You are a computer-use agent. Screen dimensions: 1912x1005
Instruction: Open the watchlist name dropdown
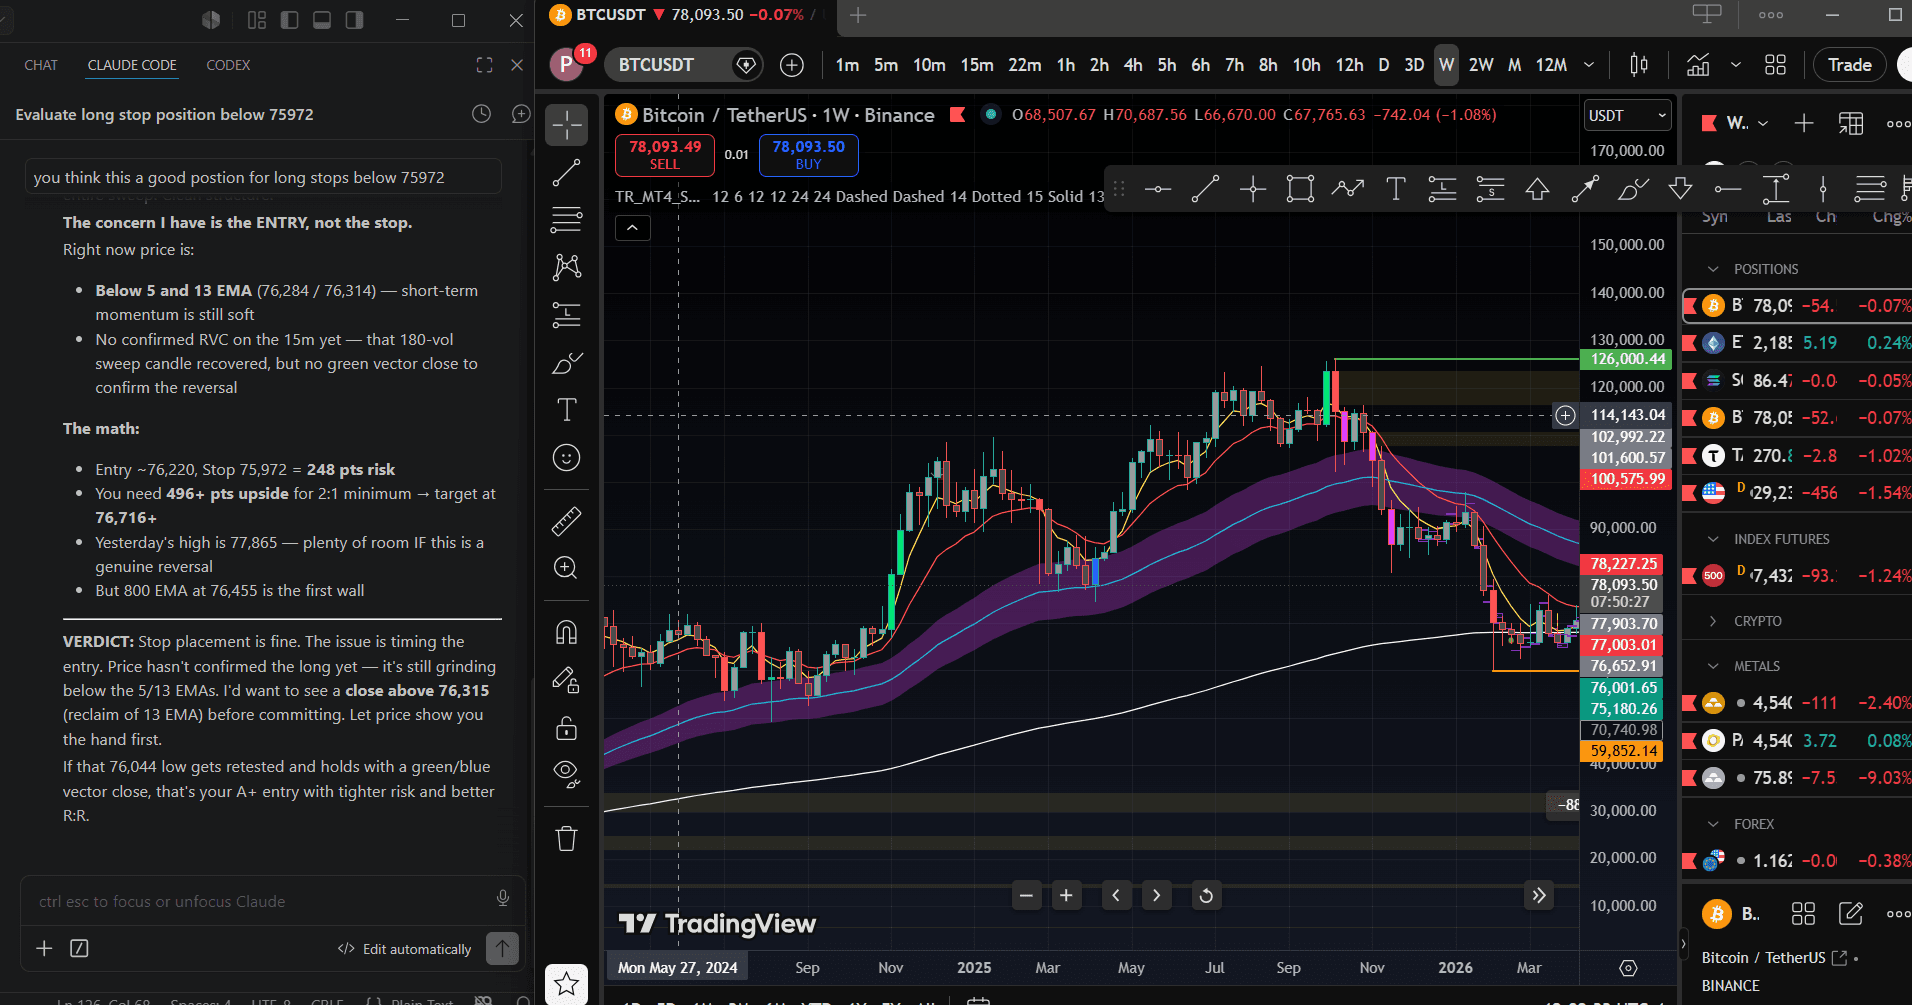[x=1746, y=123]
